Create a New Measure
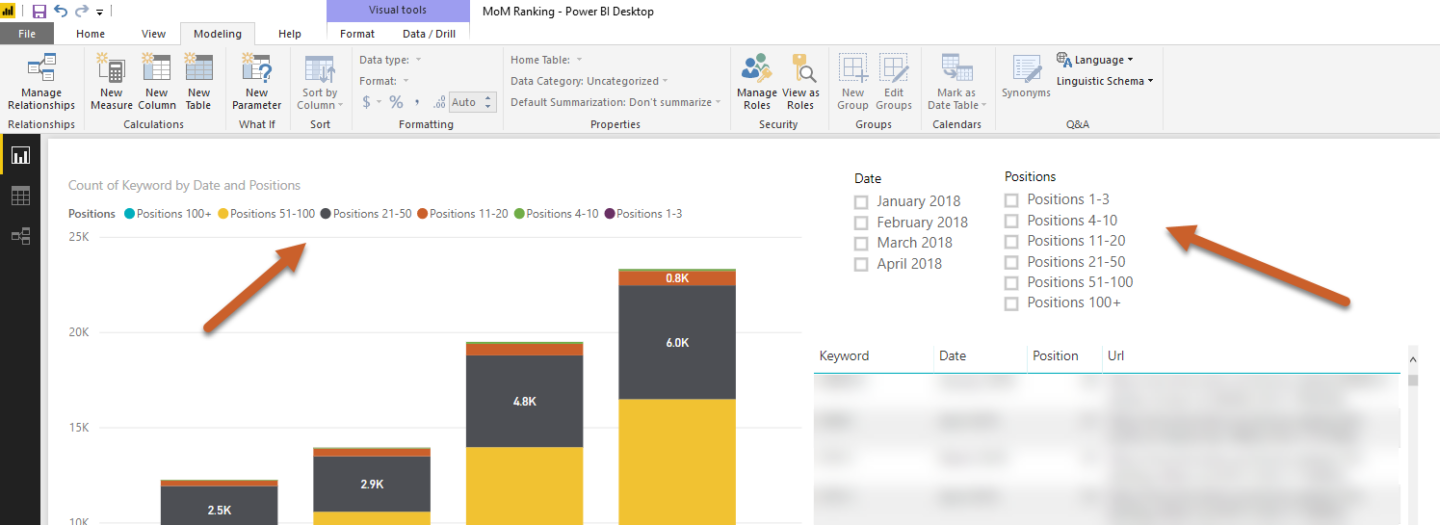The height and width of the screenshot is (525, 1440). pos(111,82)
